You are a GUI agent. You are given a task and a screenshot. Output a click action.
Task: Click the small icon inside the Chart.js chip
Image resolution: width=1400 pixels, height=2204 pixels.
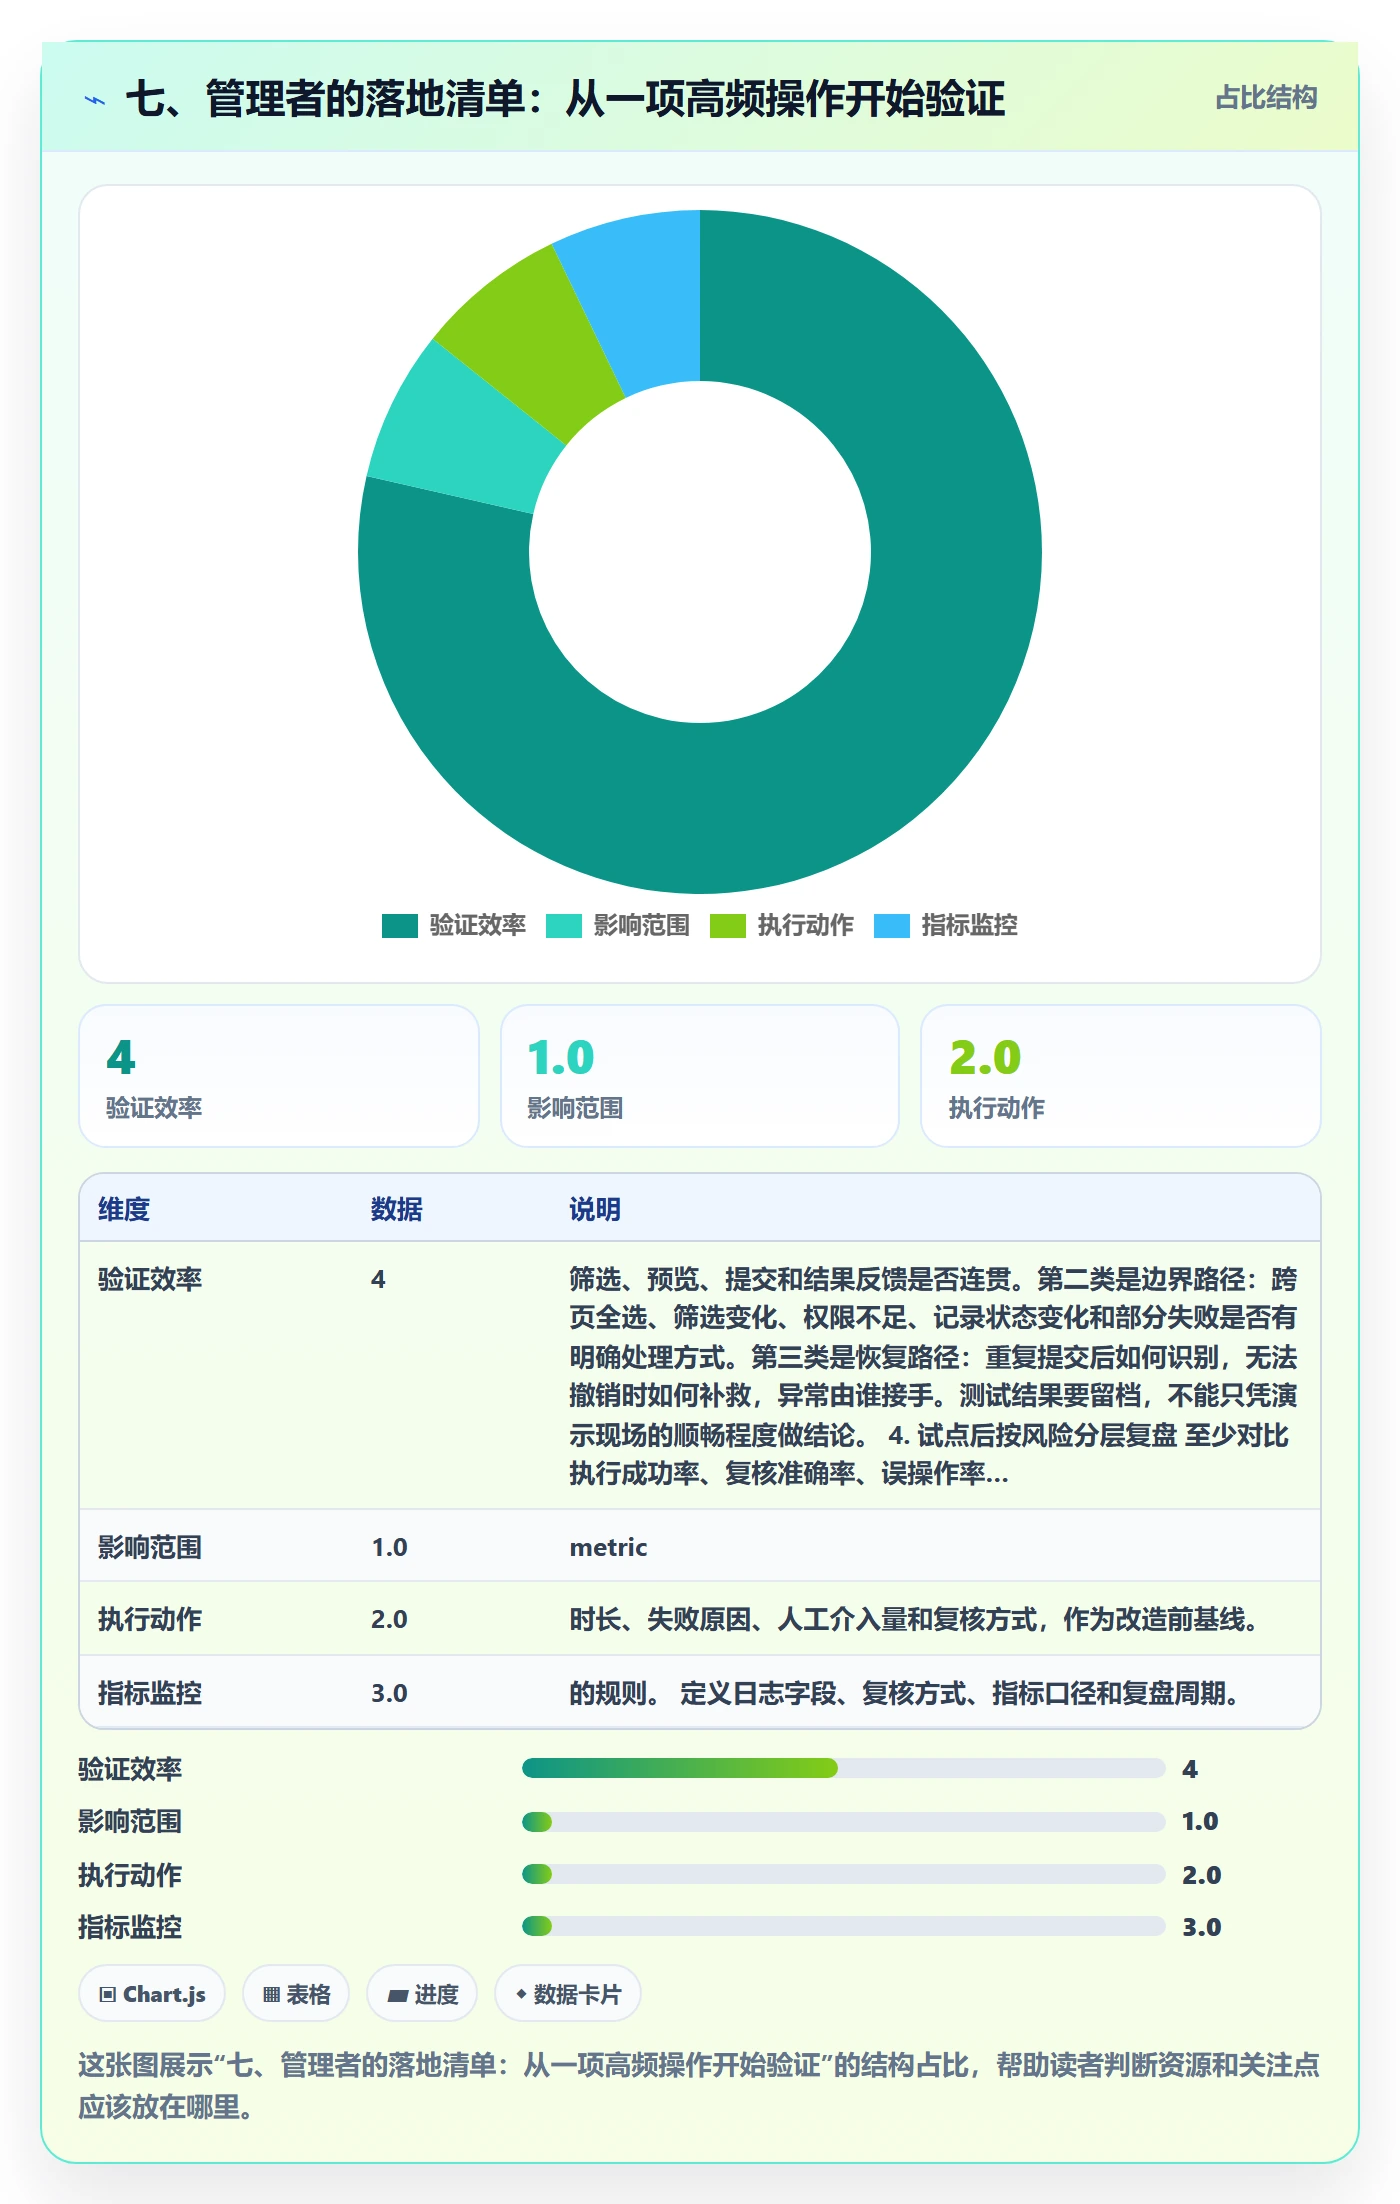point(107,1995)
